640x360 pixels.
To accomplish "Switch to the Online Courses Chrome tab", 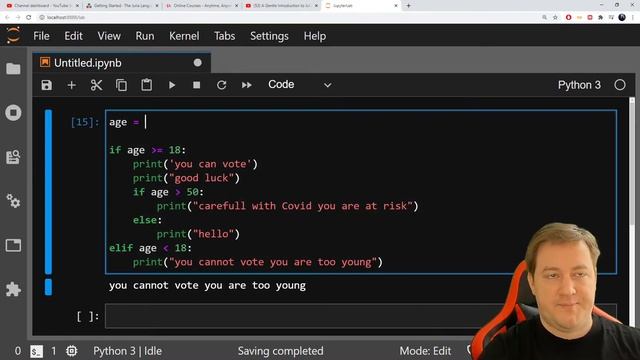I will pyautogui.click(x=202, y=6).
